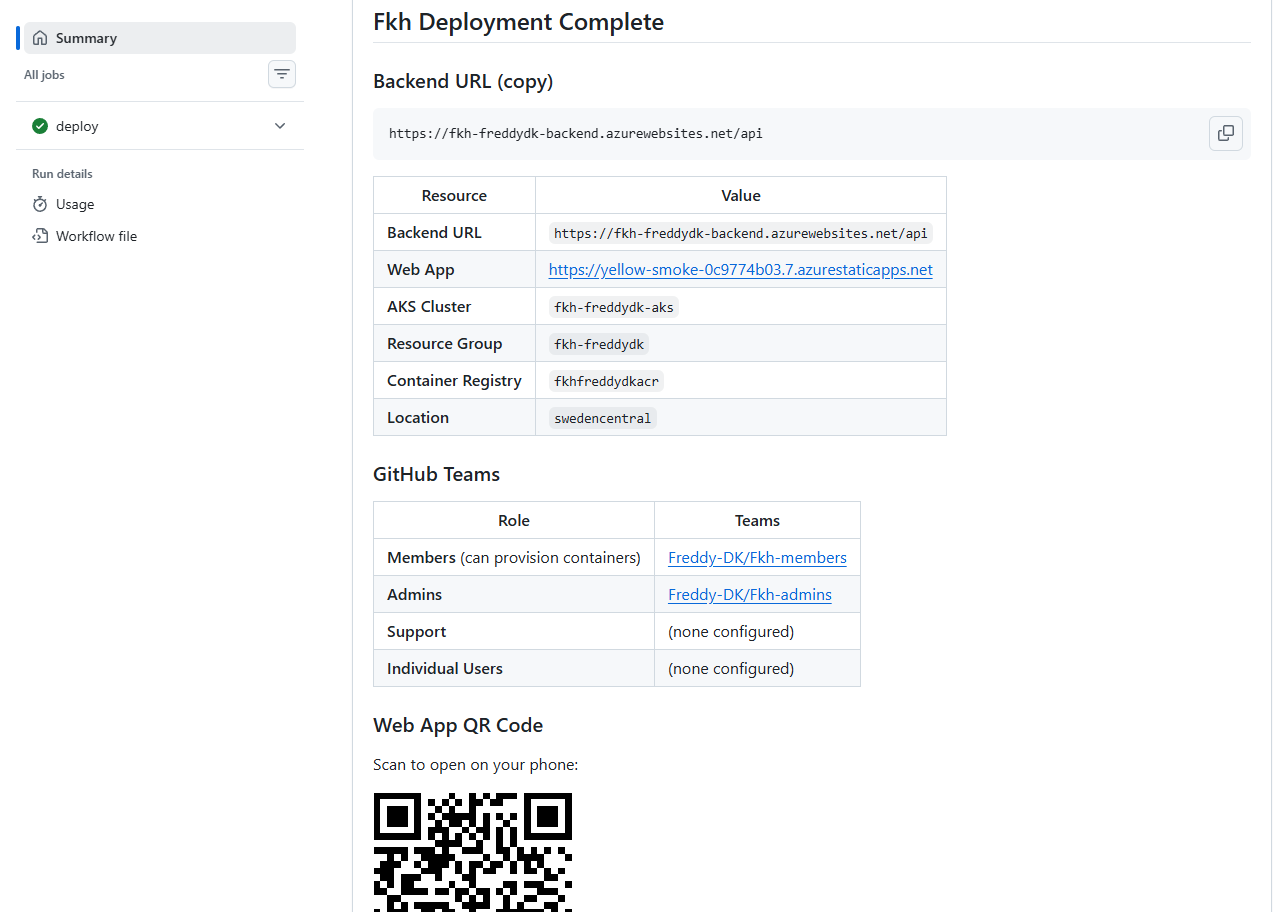1278x912 pixels.
Task: Click the Backend URL (copy) heading
Action: 463,81
